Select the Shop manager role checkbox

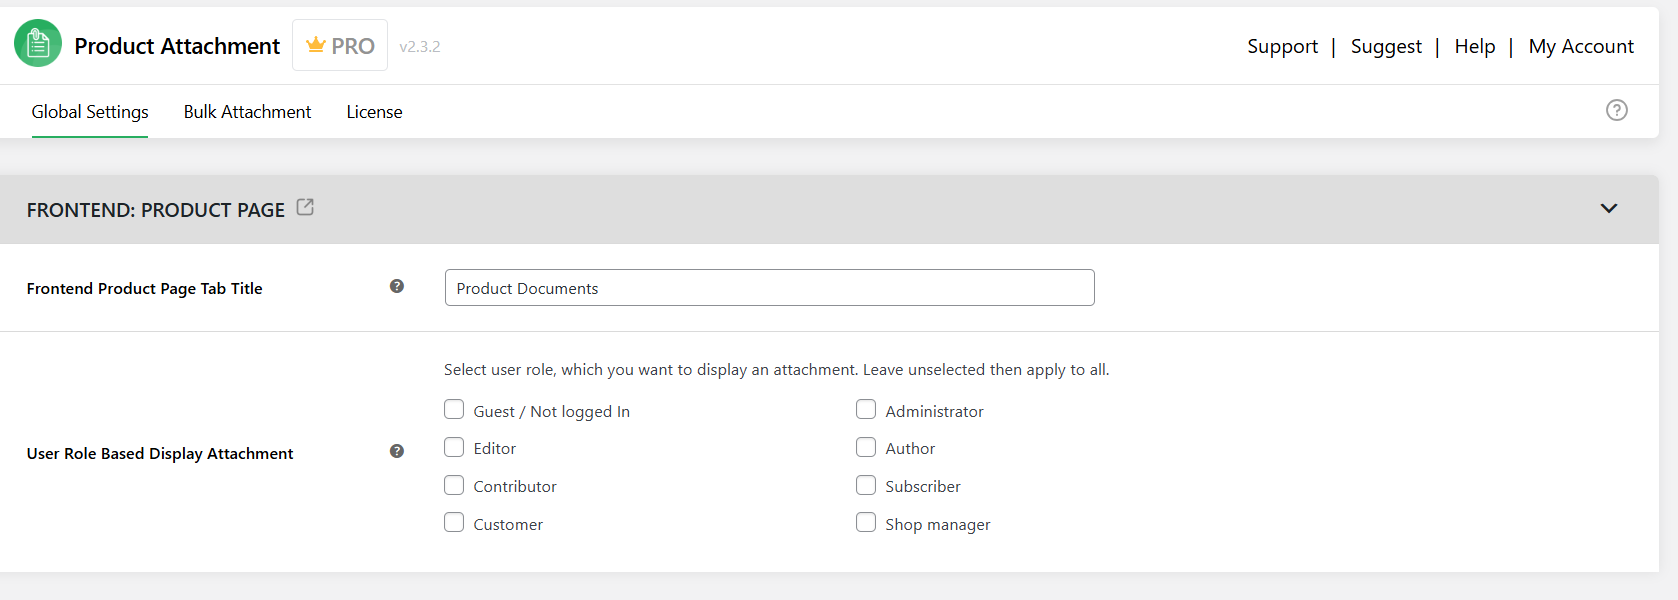pos(866,522)
